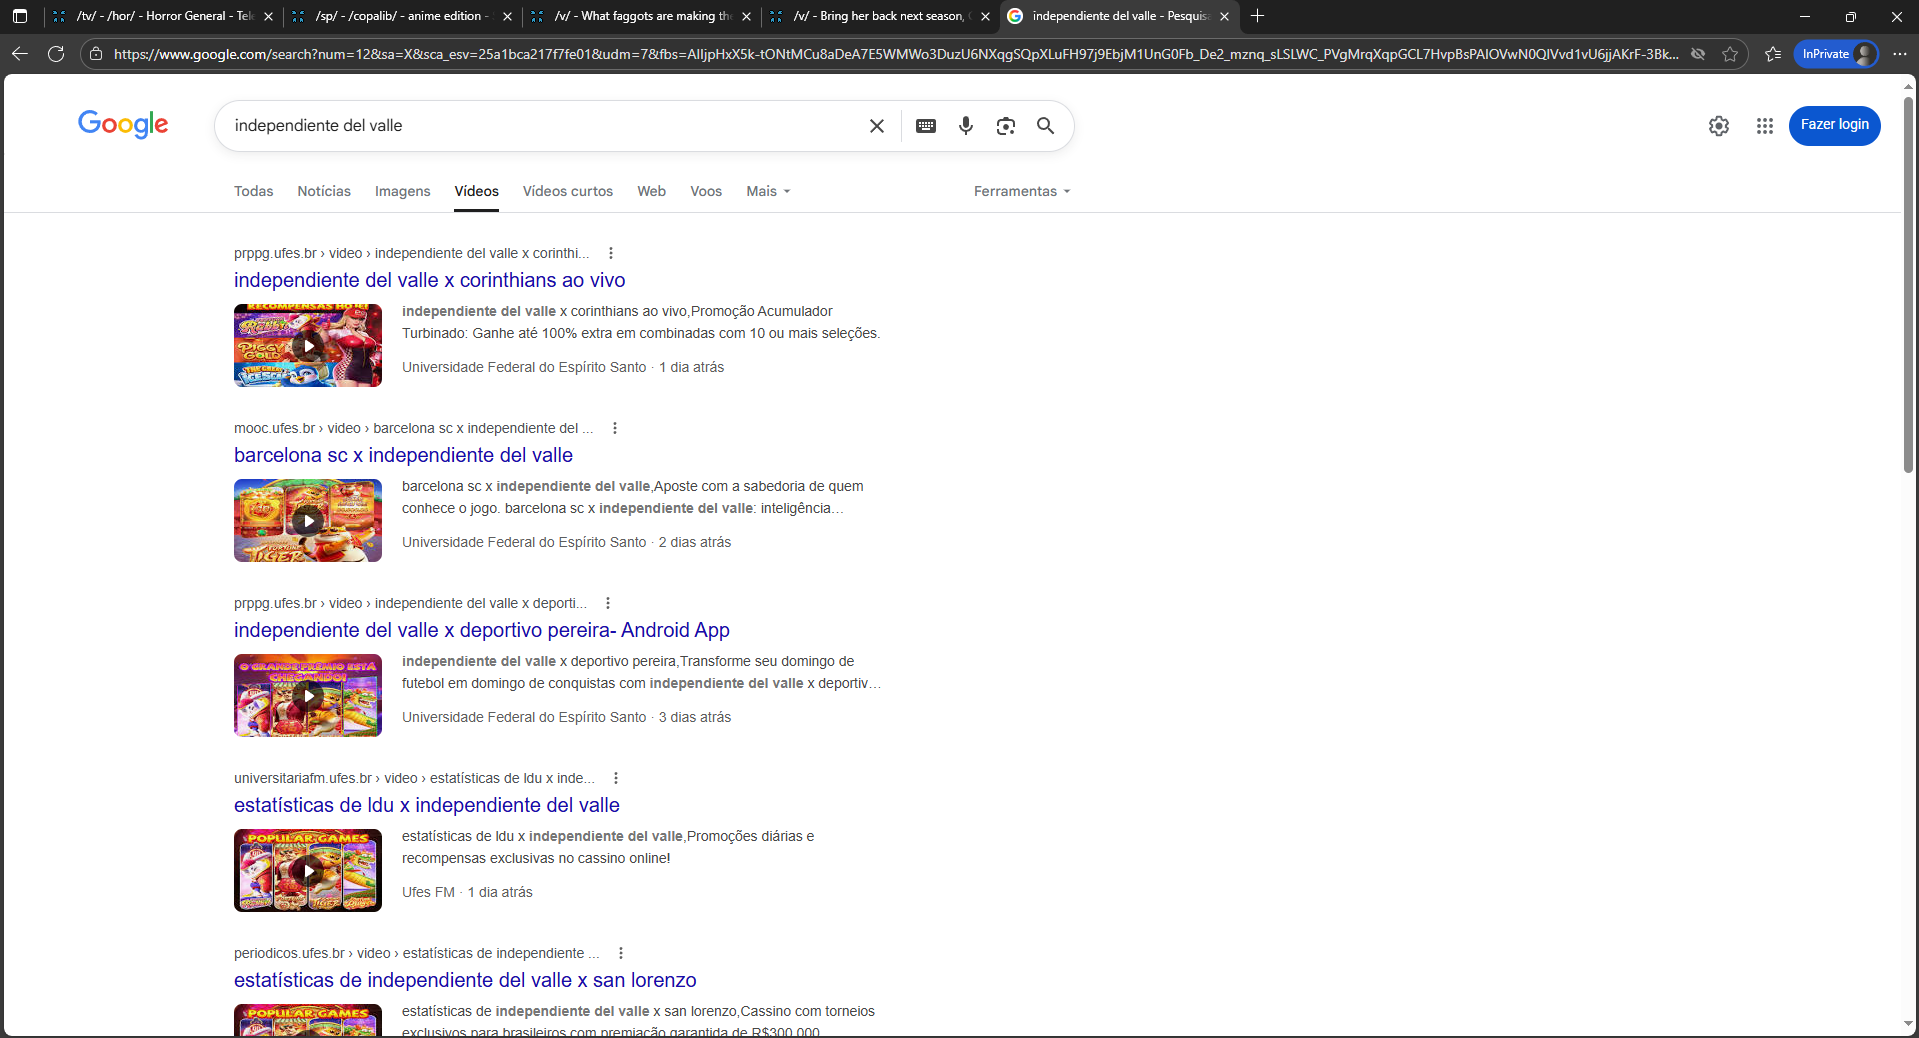Screen dimensions: 1919x1038
Task: Open the Google apps grid
Action: pyautogui.click(x=1765, y=126)
